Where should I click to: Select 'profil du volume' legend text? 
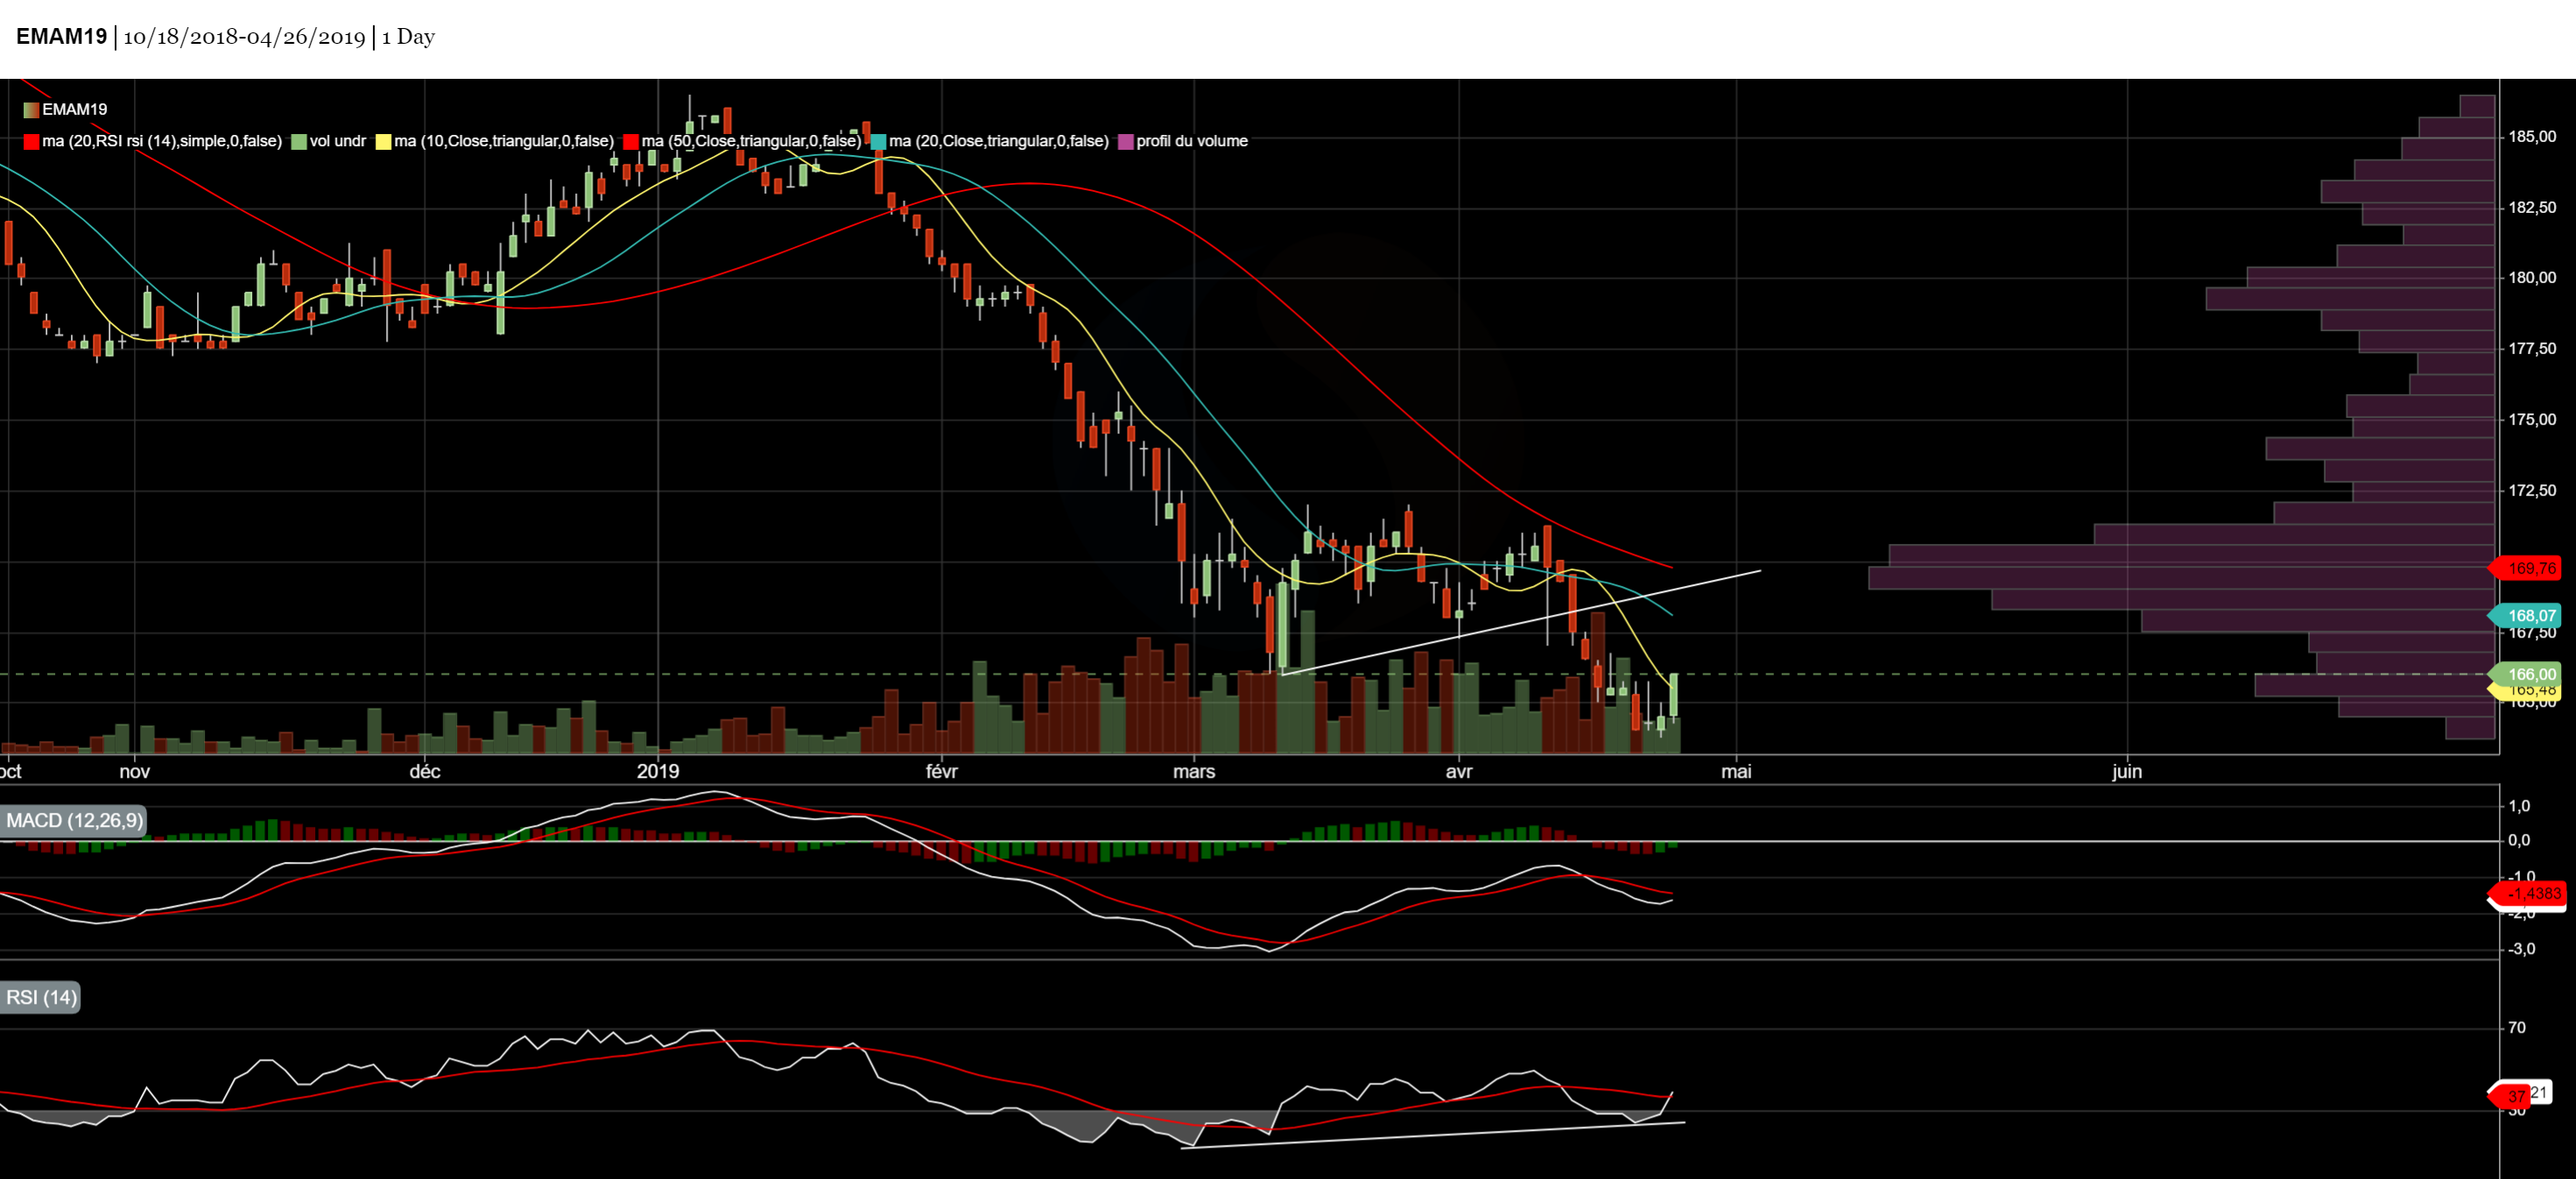[x=1192, y=141]
